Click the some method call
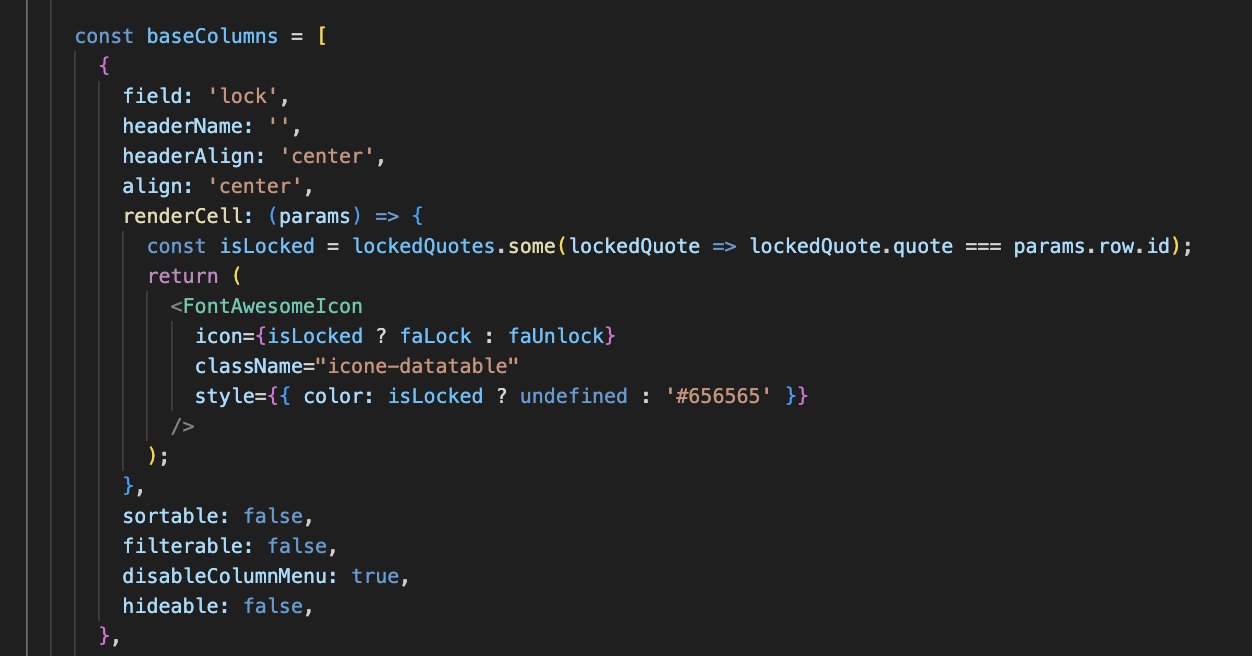The image size is (1252, 656). tap(532, 246)
